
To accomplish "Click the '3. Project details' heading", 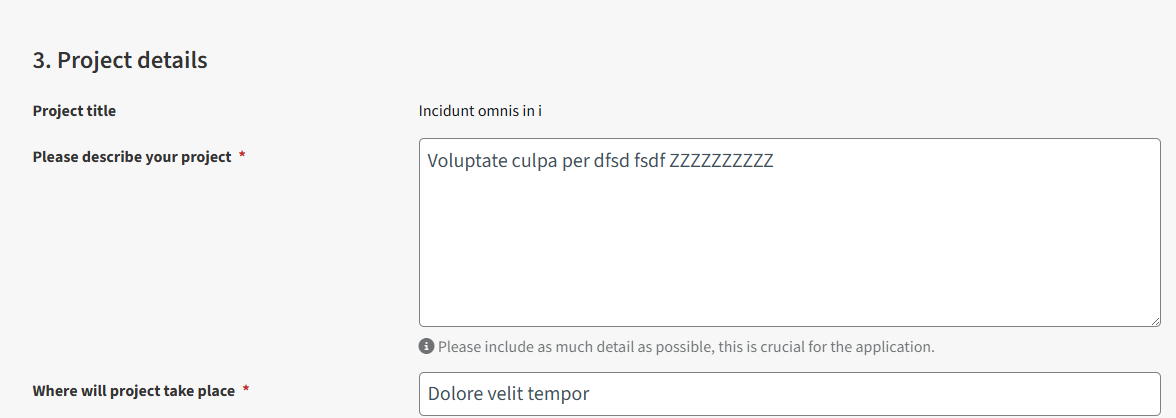I will click(x=120, y=60).
